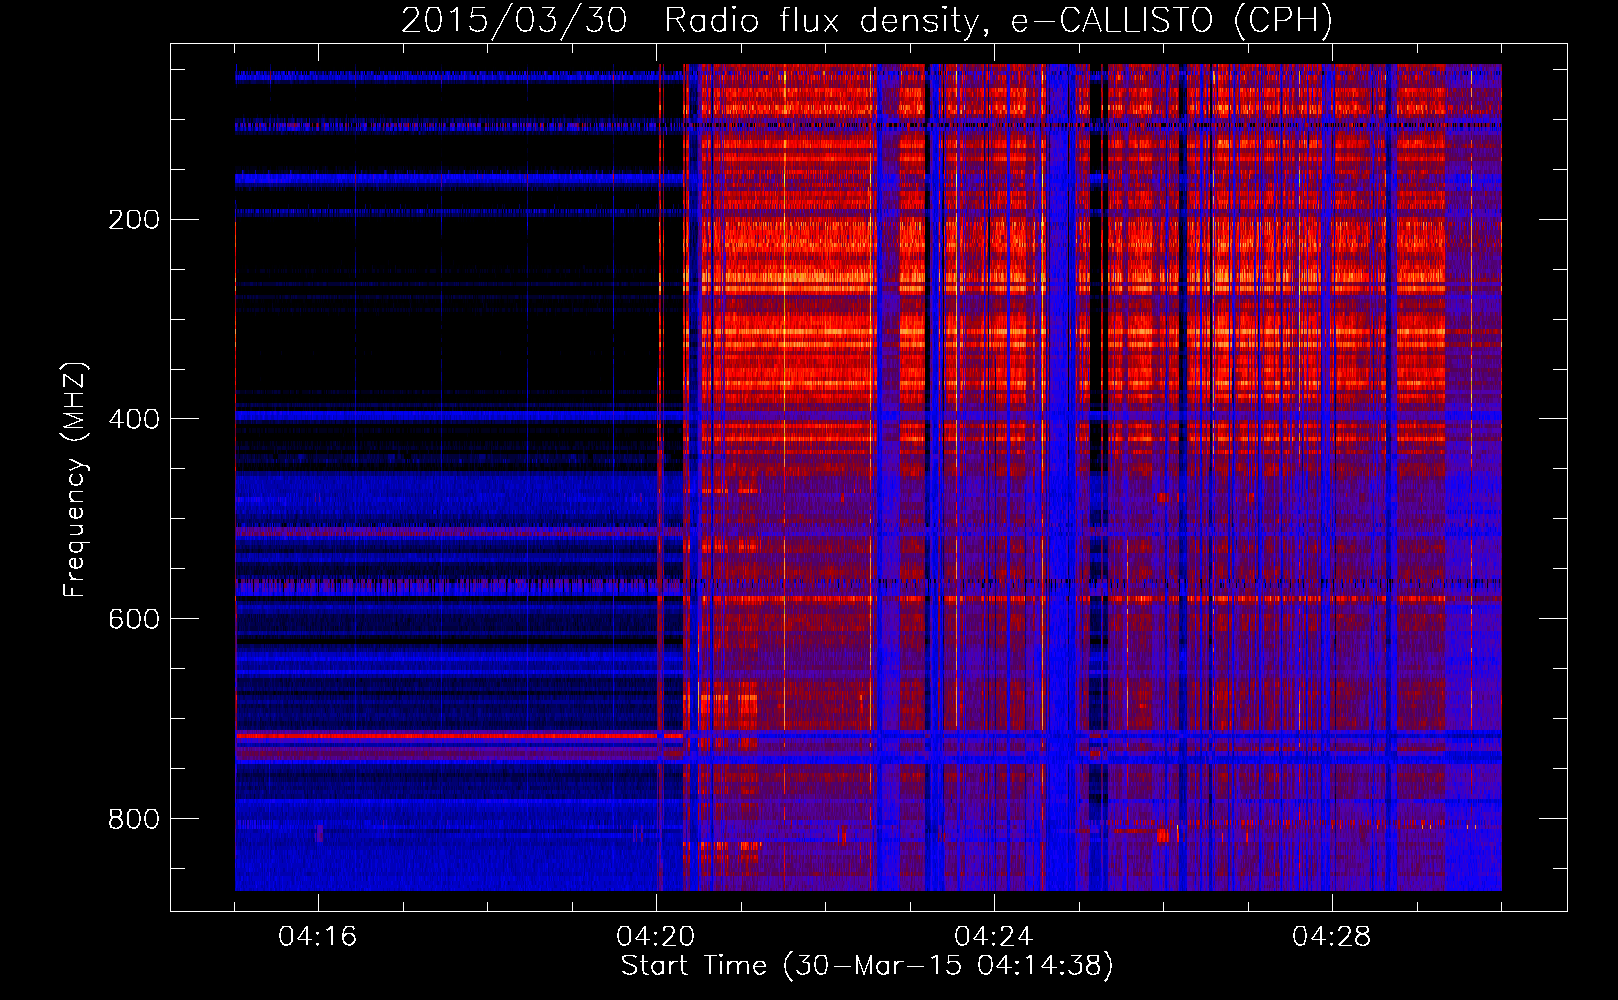This screenshot has height=1000, width=1618.
Task: Click the '04:20' time tick label
Action: [656, 937]
